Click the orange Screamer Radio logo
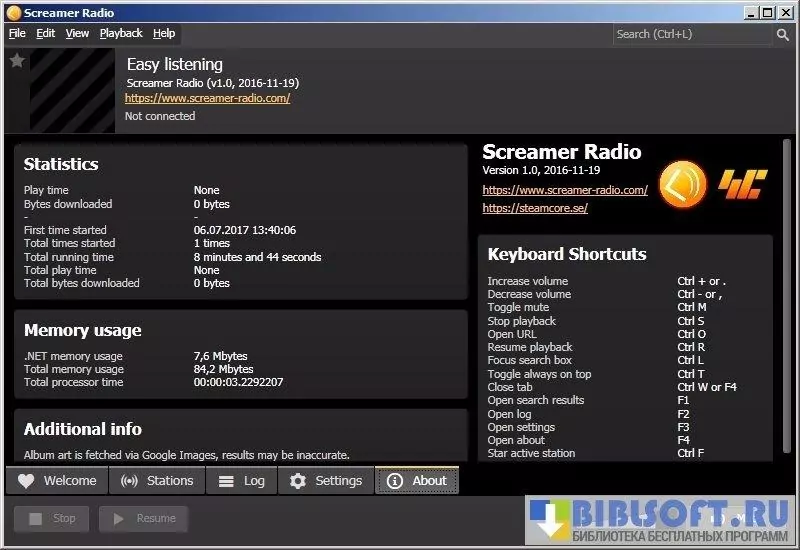Image resolution: width=800 pixels, height=550 pixels. coord(683,183)
